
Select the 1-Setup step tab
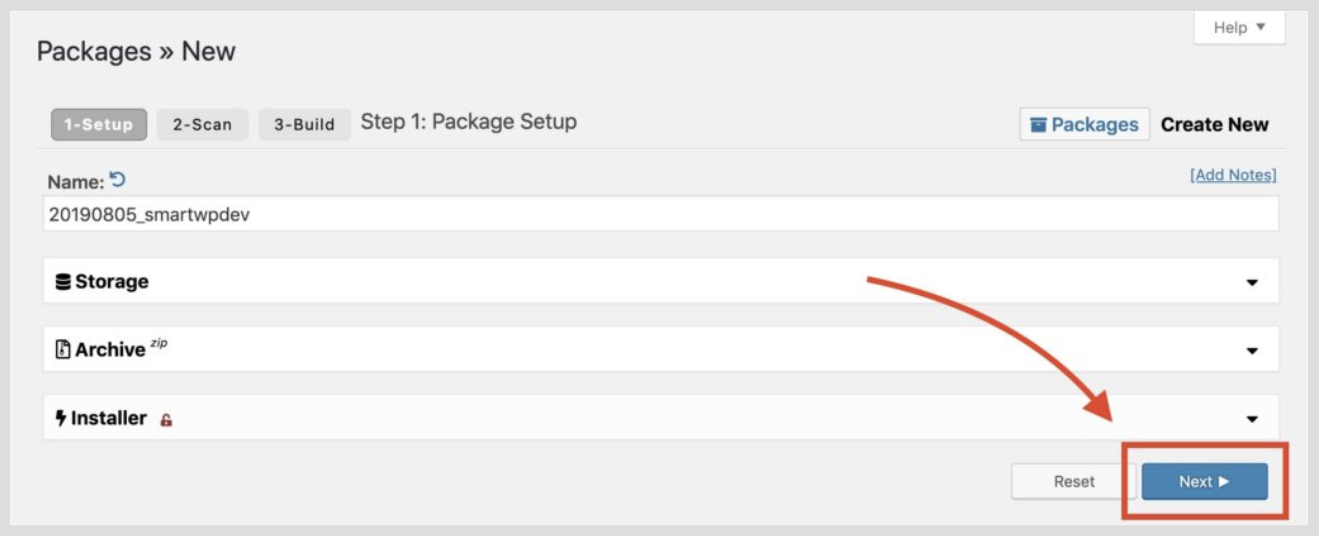pos(99,125)
